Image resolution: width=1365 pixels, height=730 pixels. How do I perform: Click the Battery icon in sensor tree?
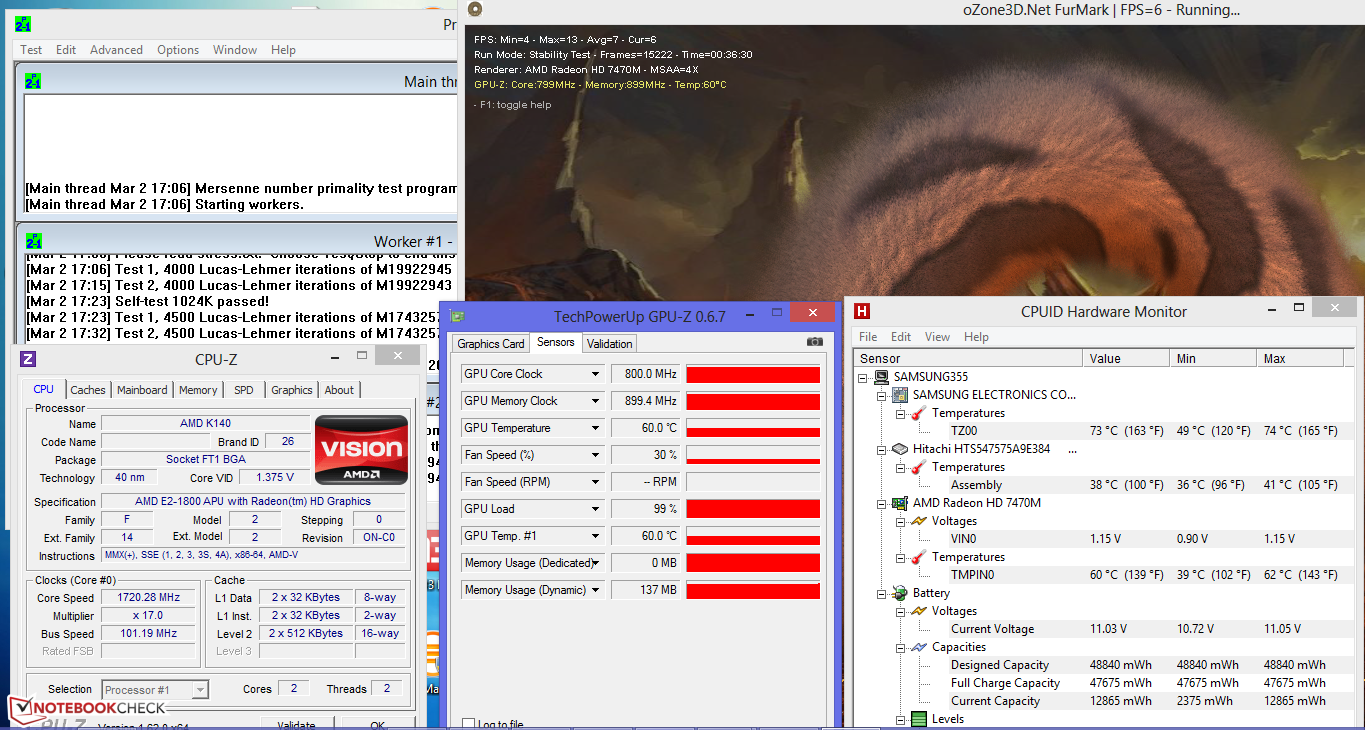coord(899,593)
